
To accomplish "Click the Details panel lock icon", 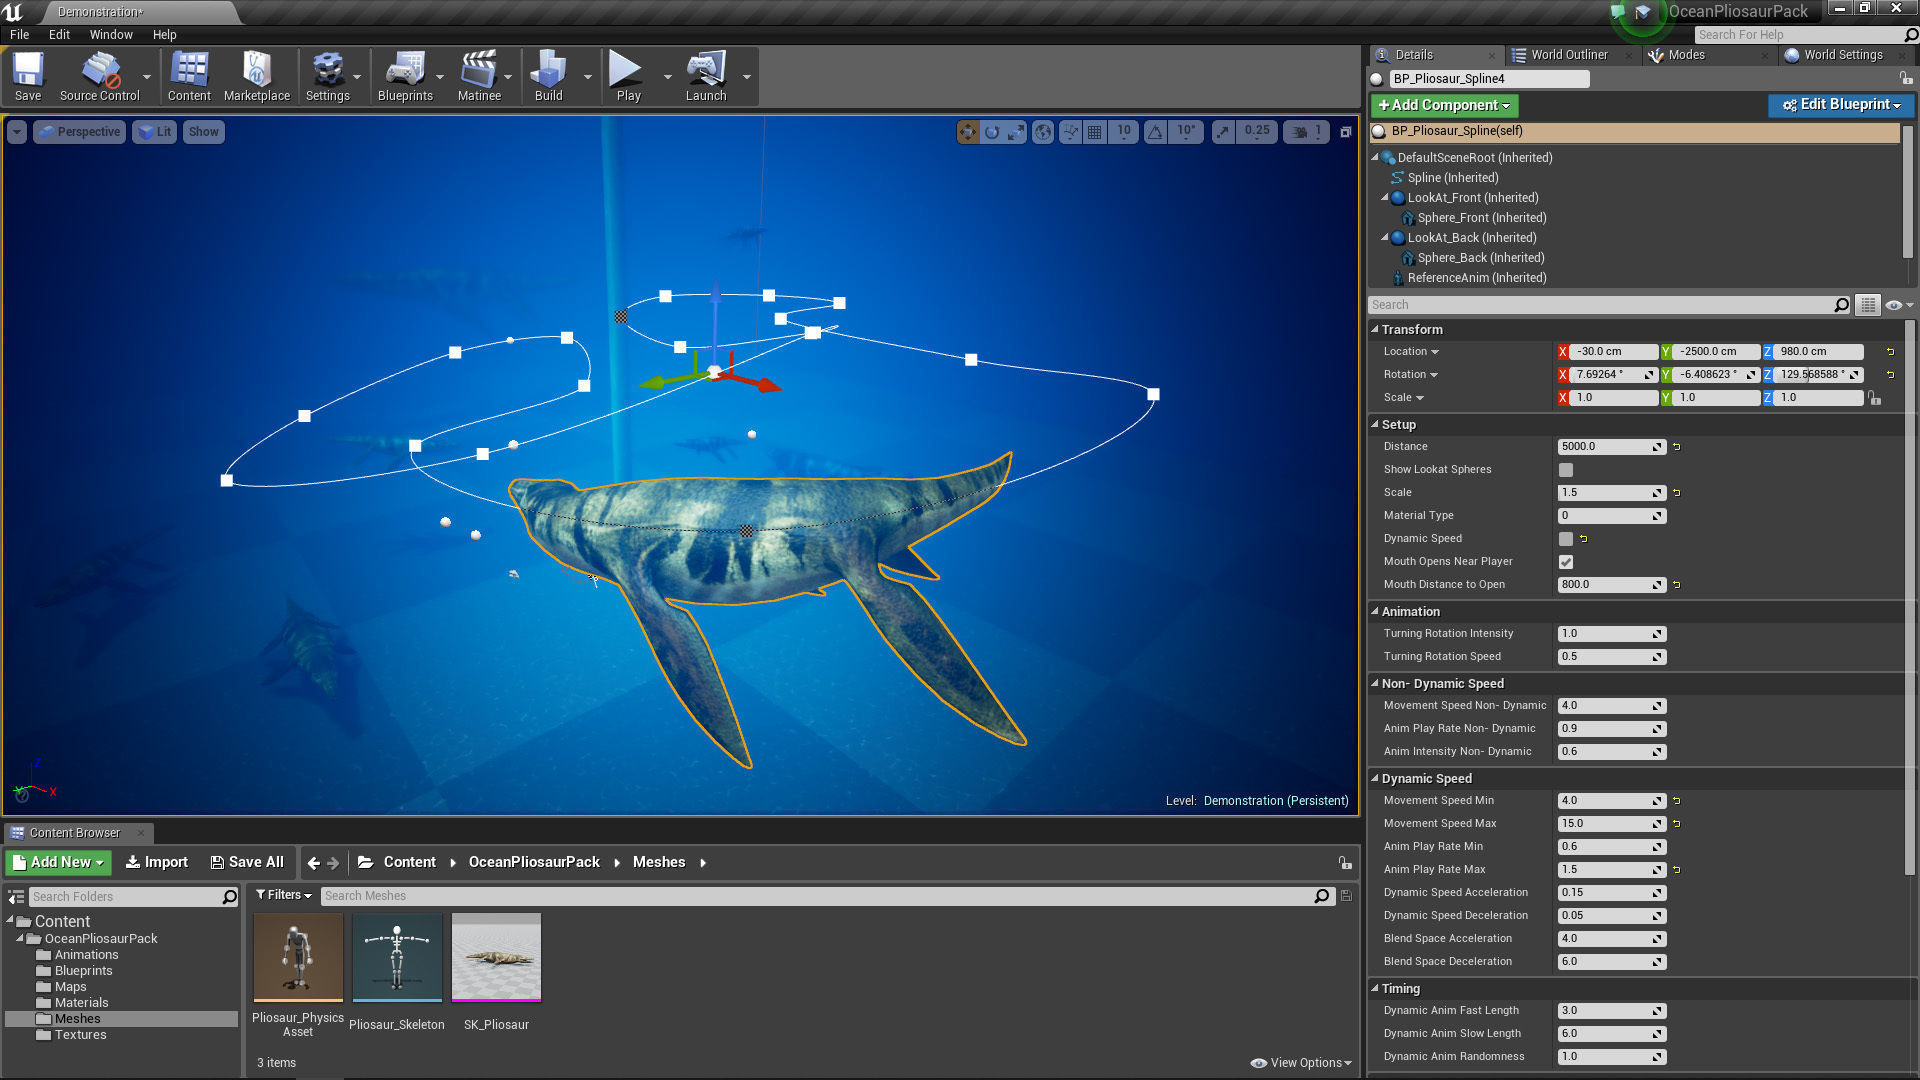I will (x=1905, y=78).
